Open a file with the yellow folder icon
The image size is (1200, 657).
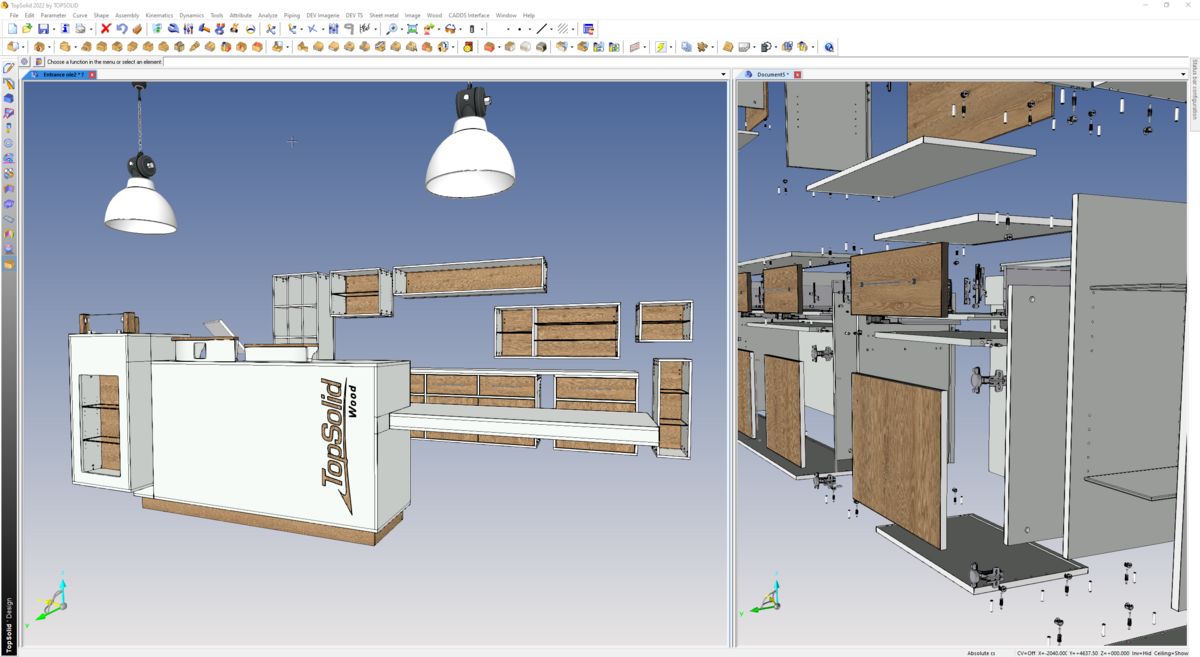click(27, 29)
